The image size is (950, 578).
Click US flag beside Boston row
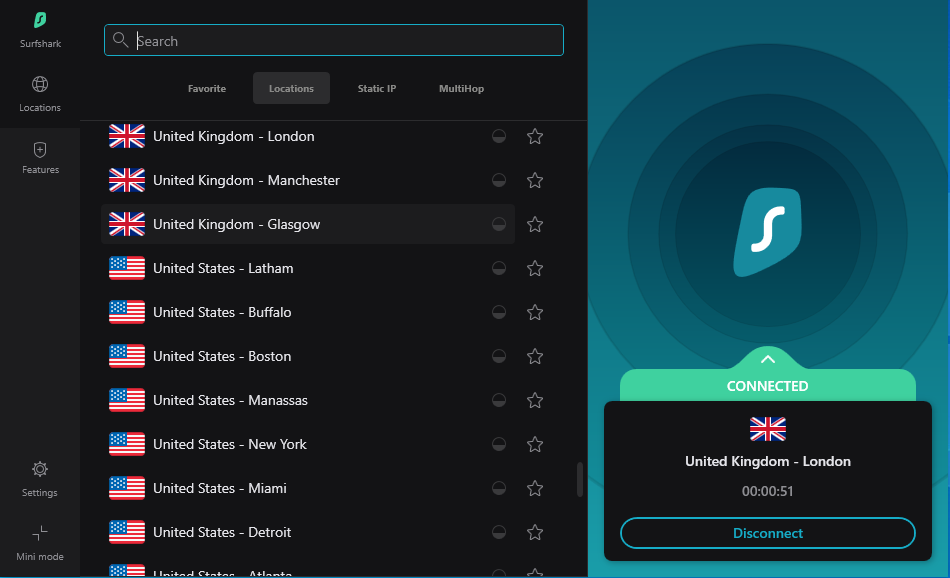coord(127,356)
